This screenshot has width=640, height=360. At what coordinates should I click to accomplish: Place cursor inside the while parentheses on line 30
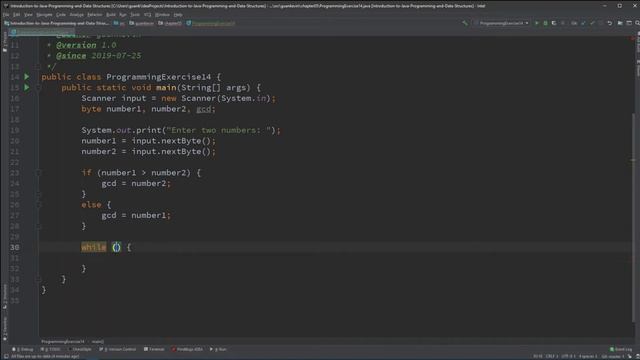pyautogui.click(x=116, y=247)
